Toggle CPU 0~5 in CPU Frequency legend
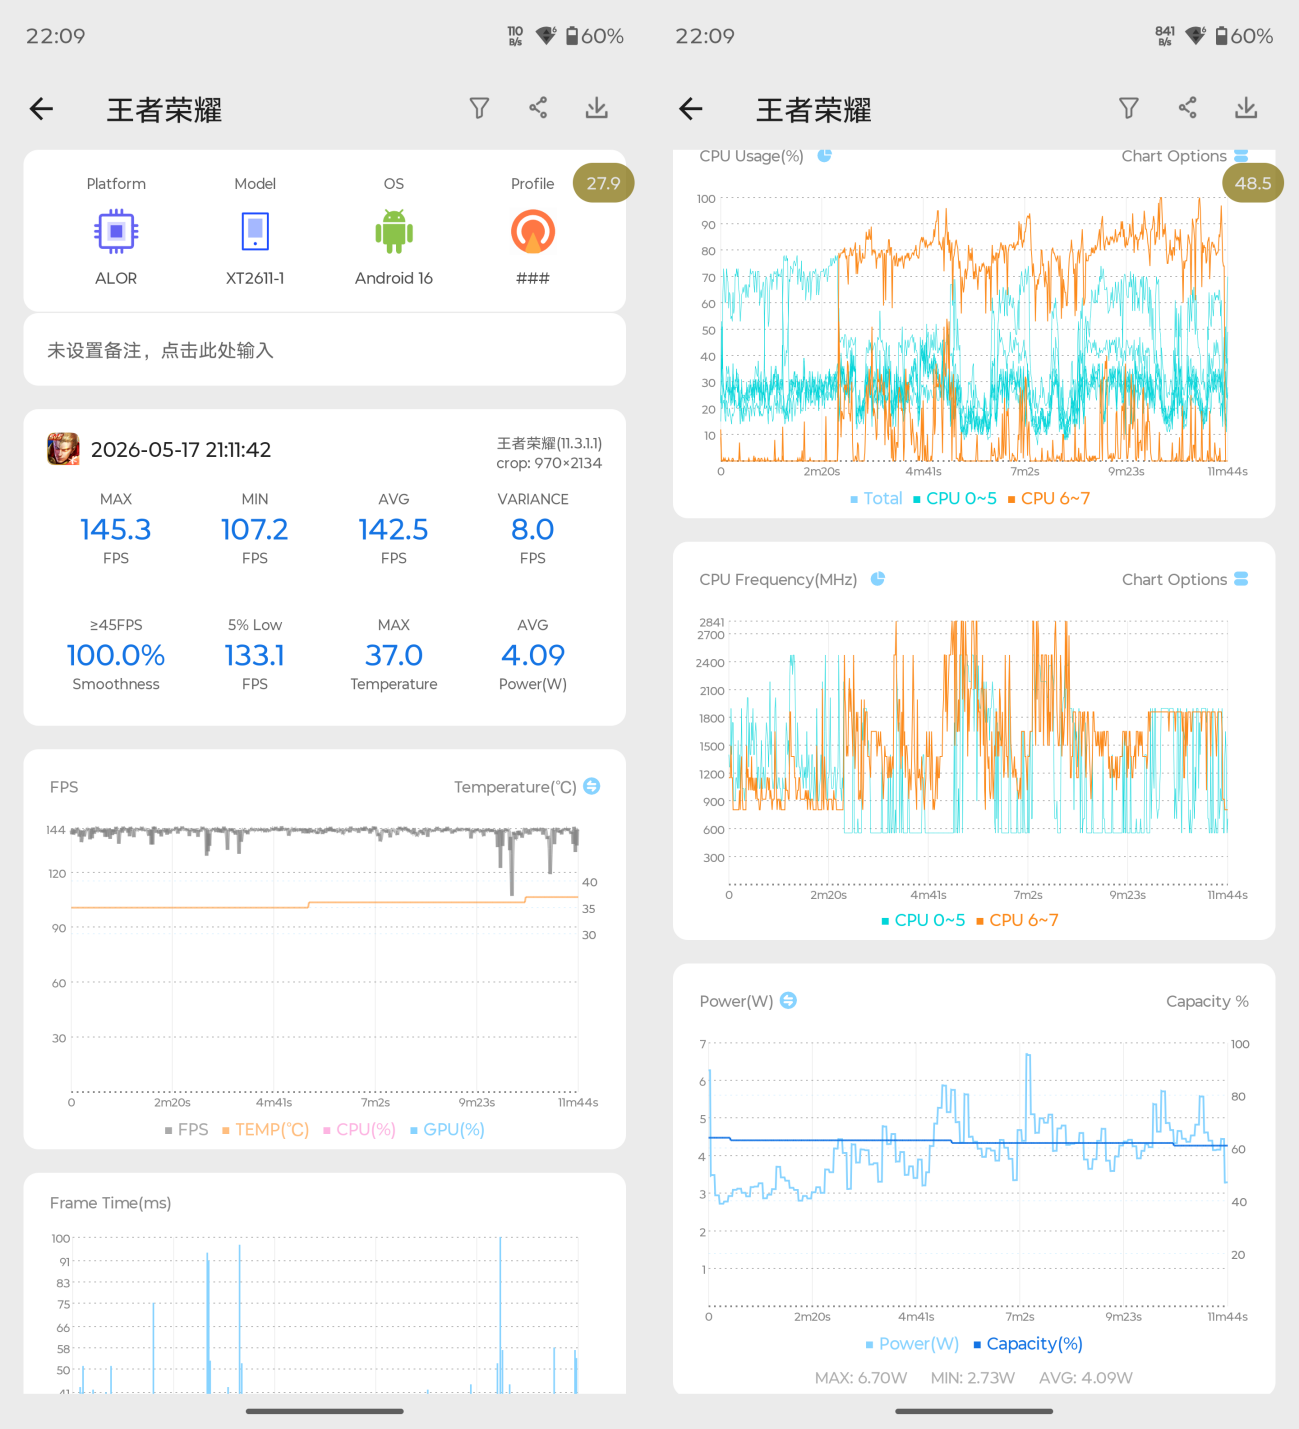The height and width of the screenshot is (1429, 1299). pyautogui.click(x=923, y=920)
